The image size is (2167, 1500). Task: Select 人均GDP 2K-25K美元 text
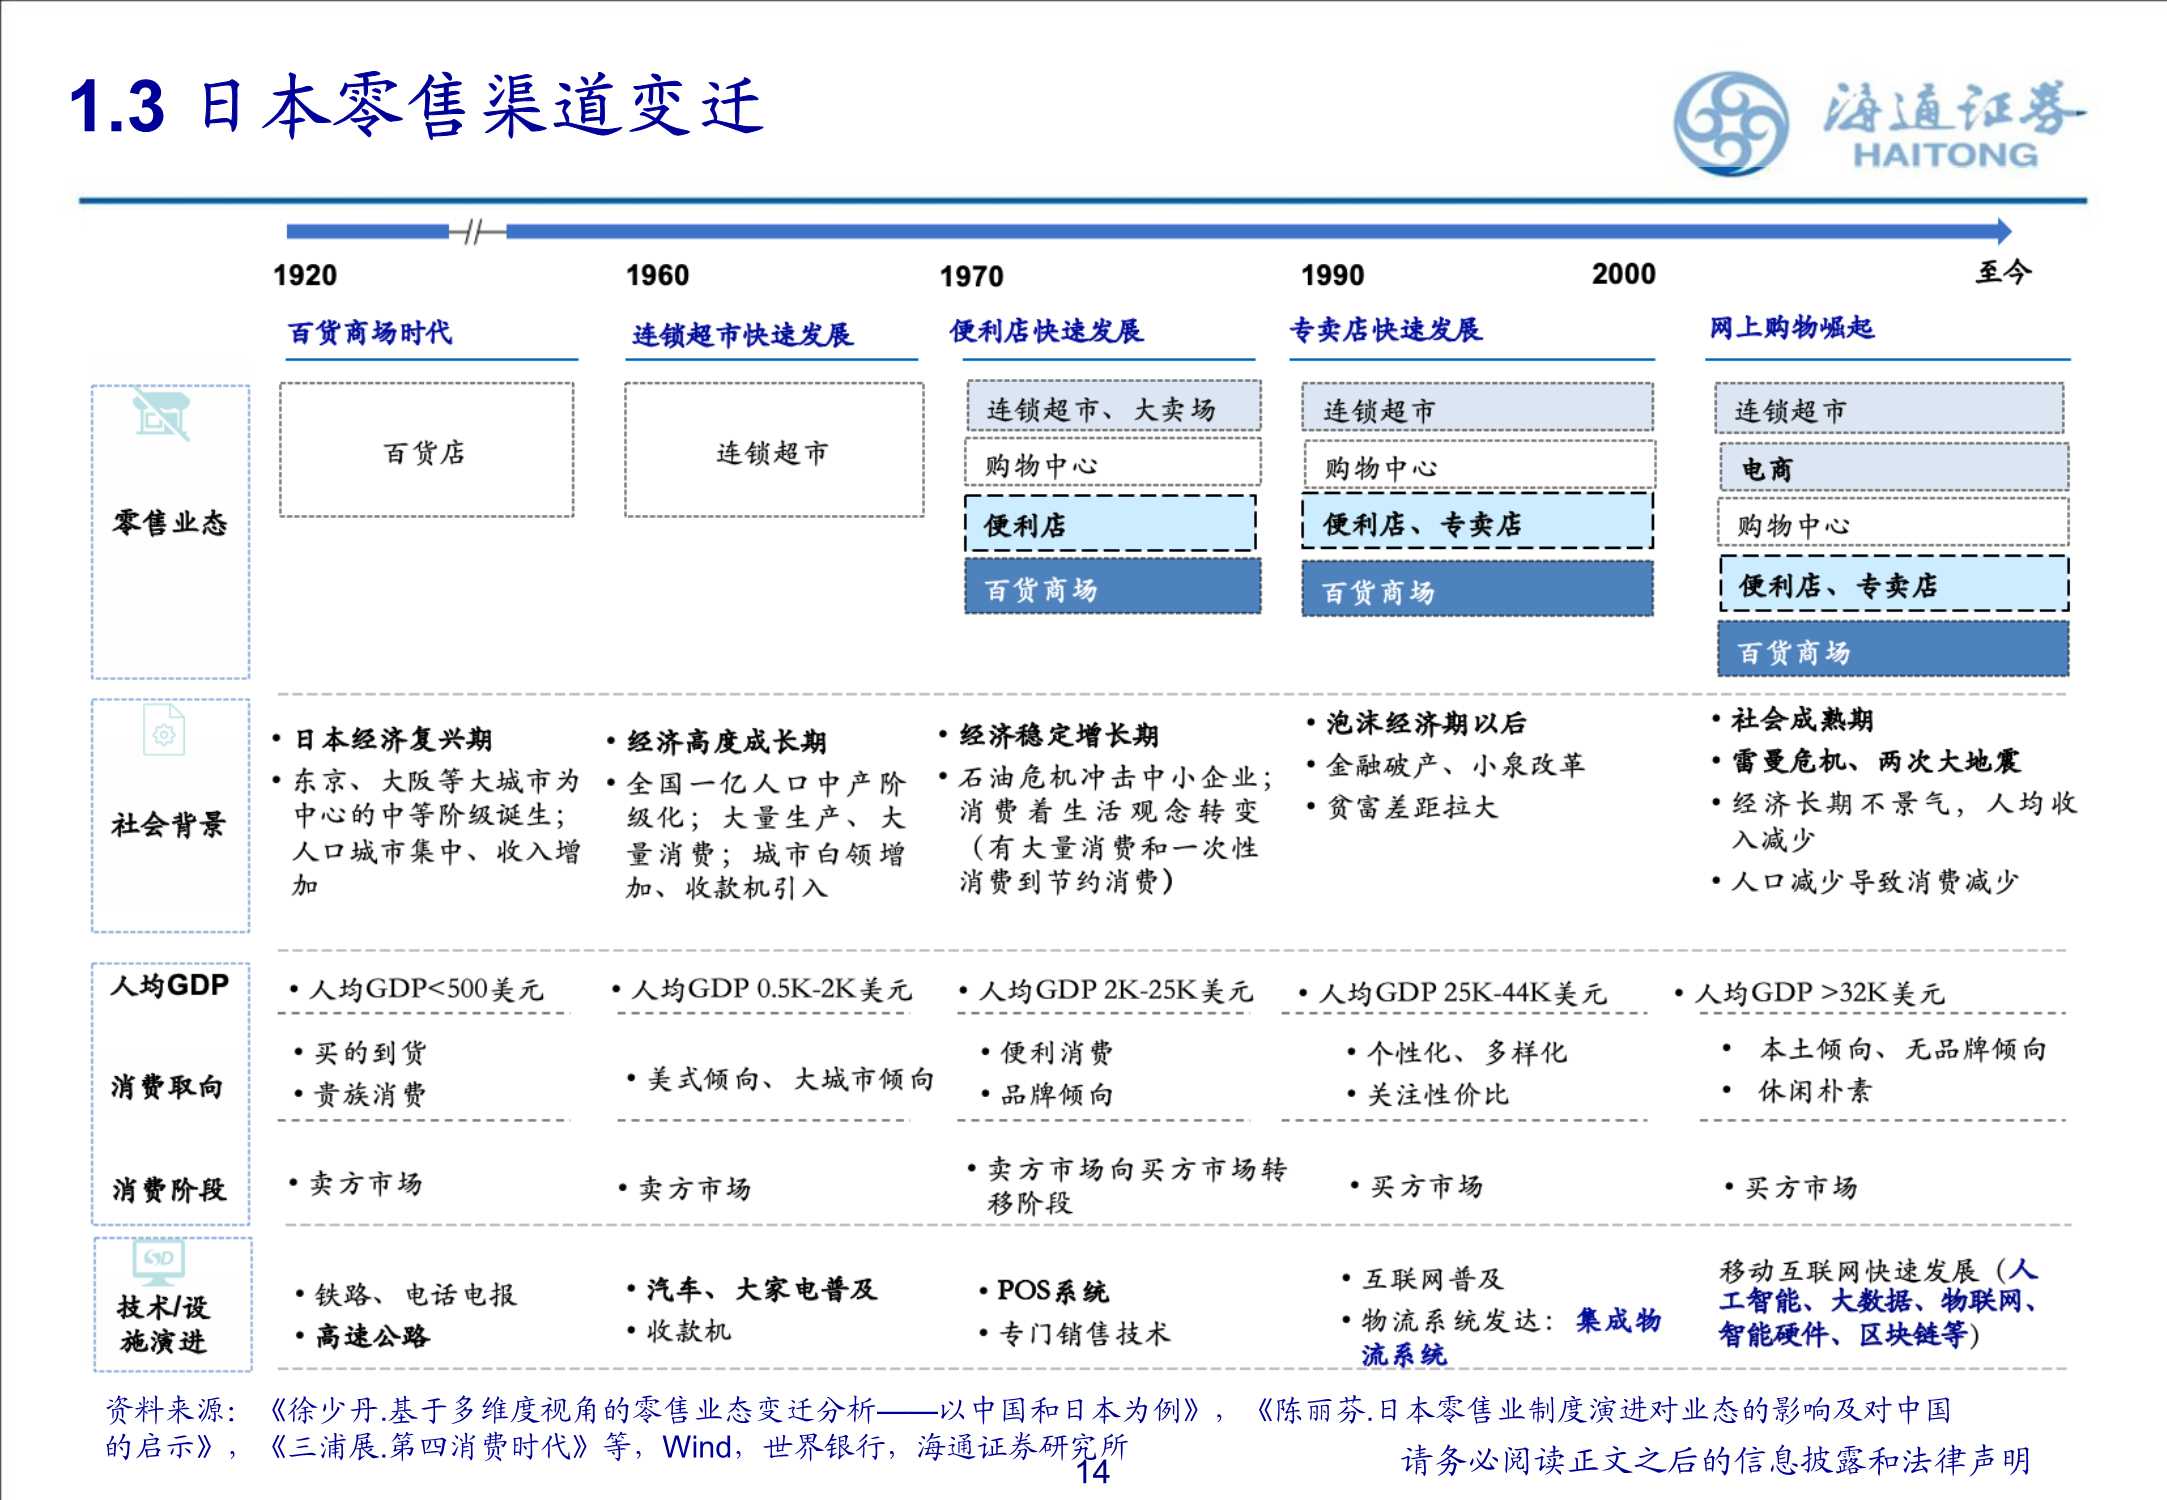pos(1115,991)
